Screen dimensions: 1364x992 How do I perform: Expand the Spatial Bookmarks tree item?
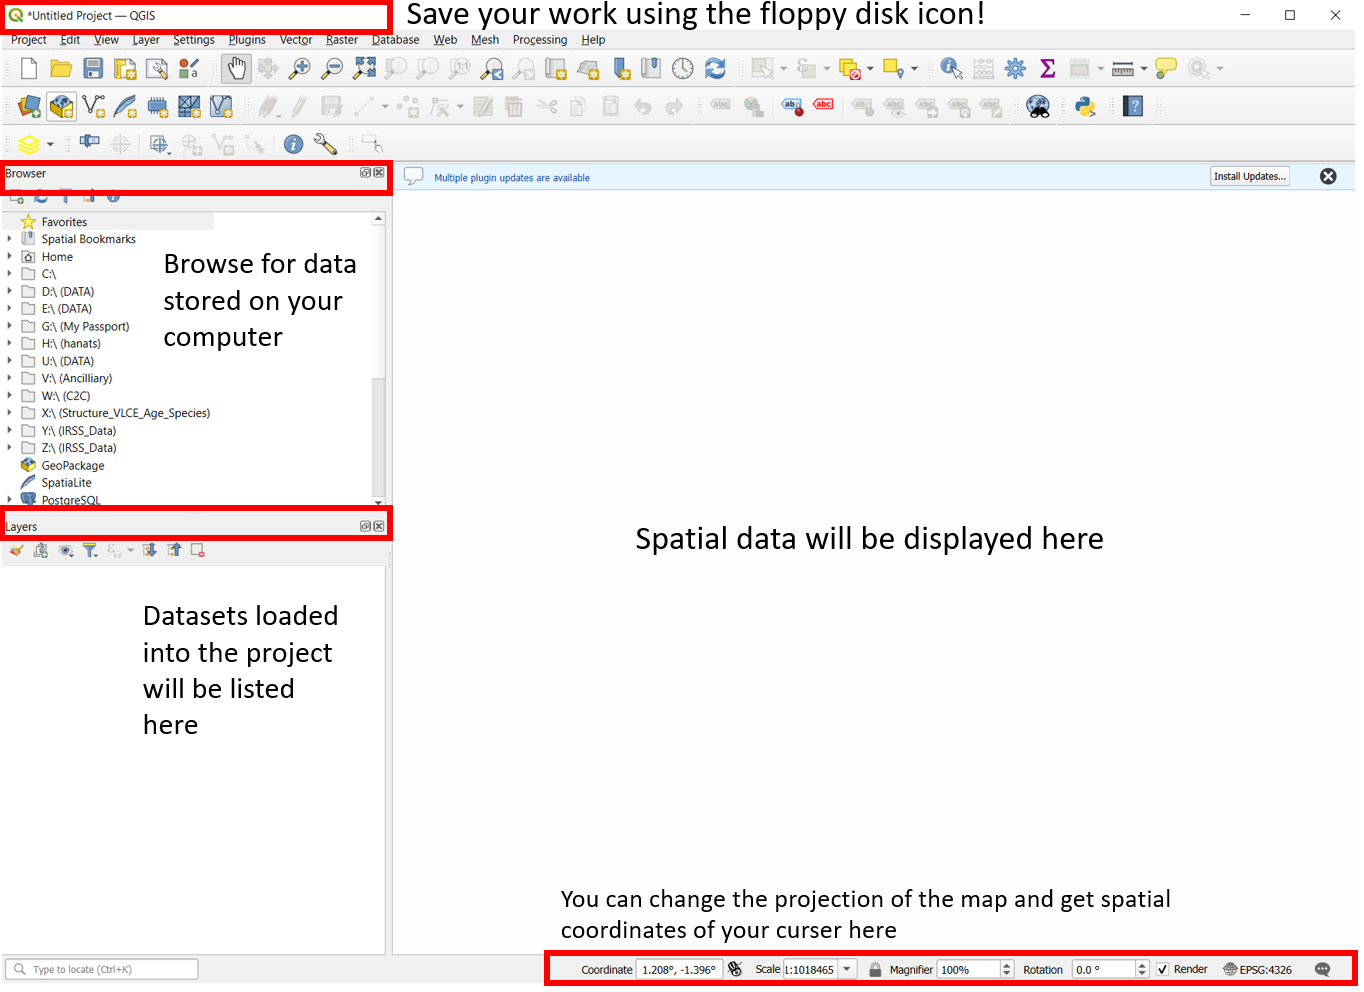(x=10, y=239)
